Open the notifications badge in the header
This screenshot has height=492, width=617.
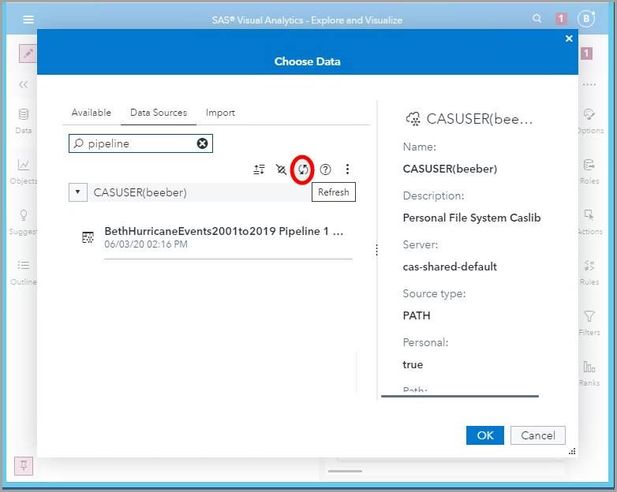561,18
